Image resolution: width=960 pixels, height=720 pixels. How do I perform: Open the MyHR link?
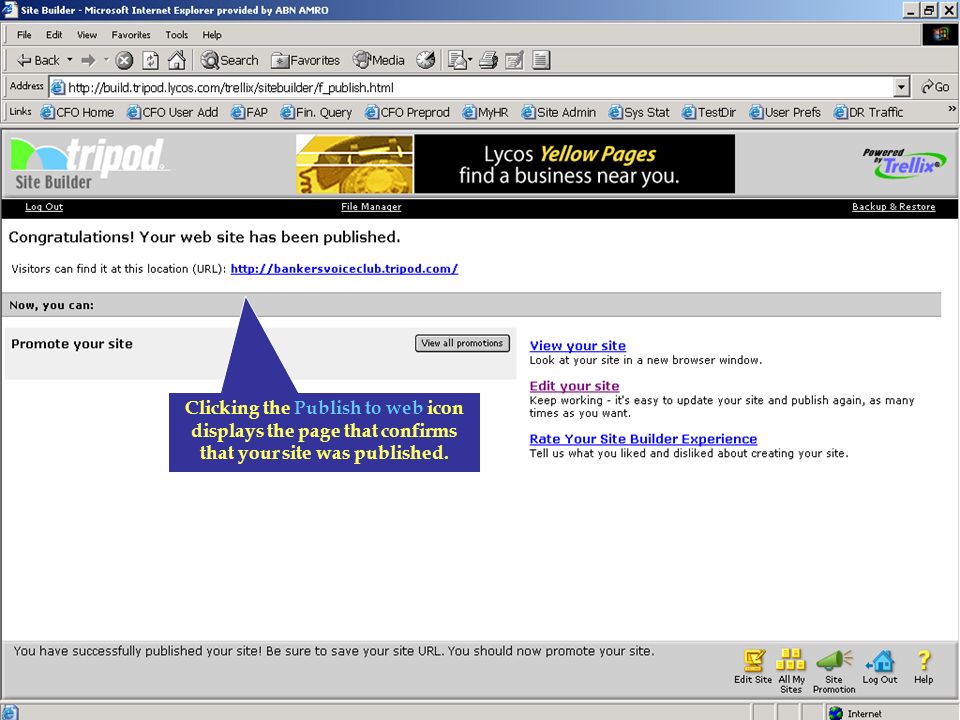click(486, 113)
